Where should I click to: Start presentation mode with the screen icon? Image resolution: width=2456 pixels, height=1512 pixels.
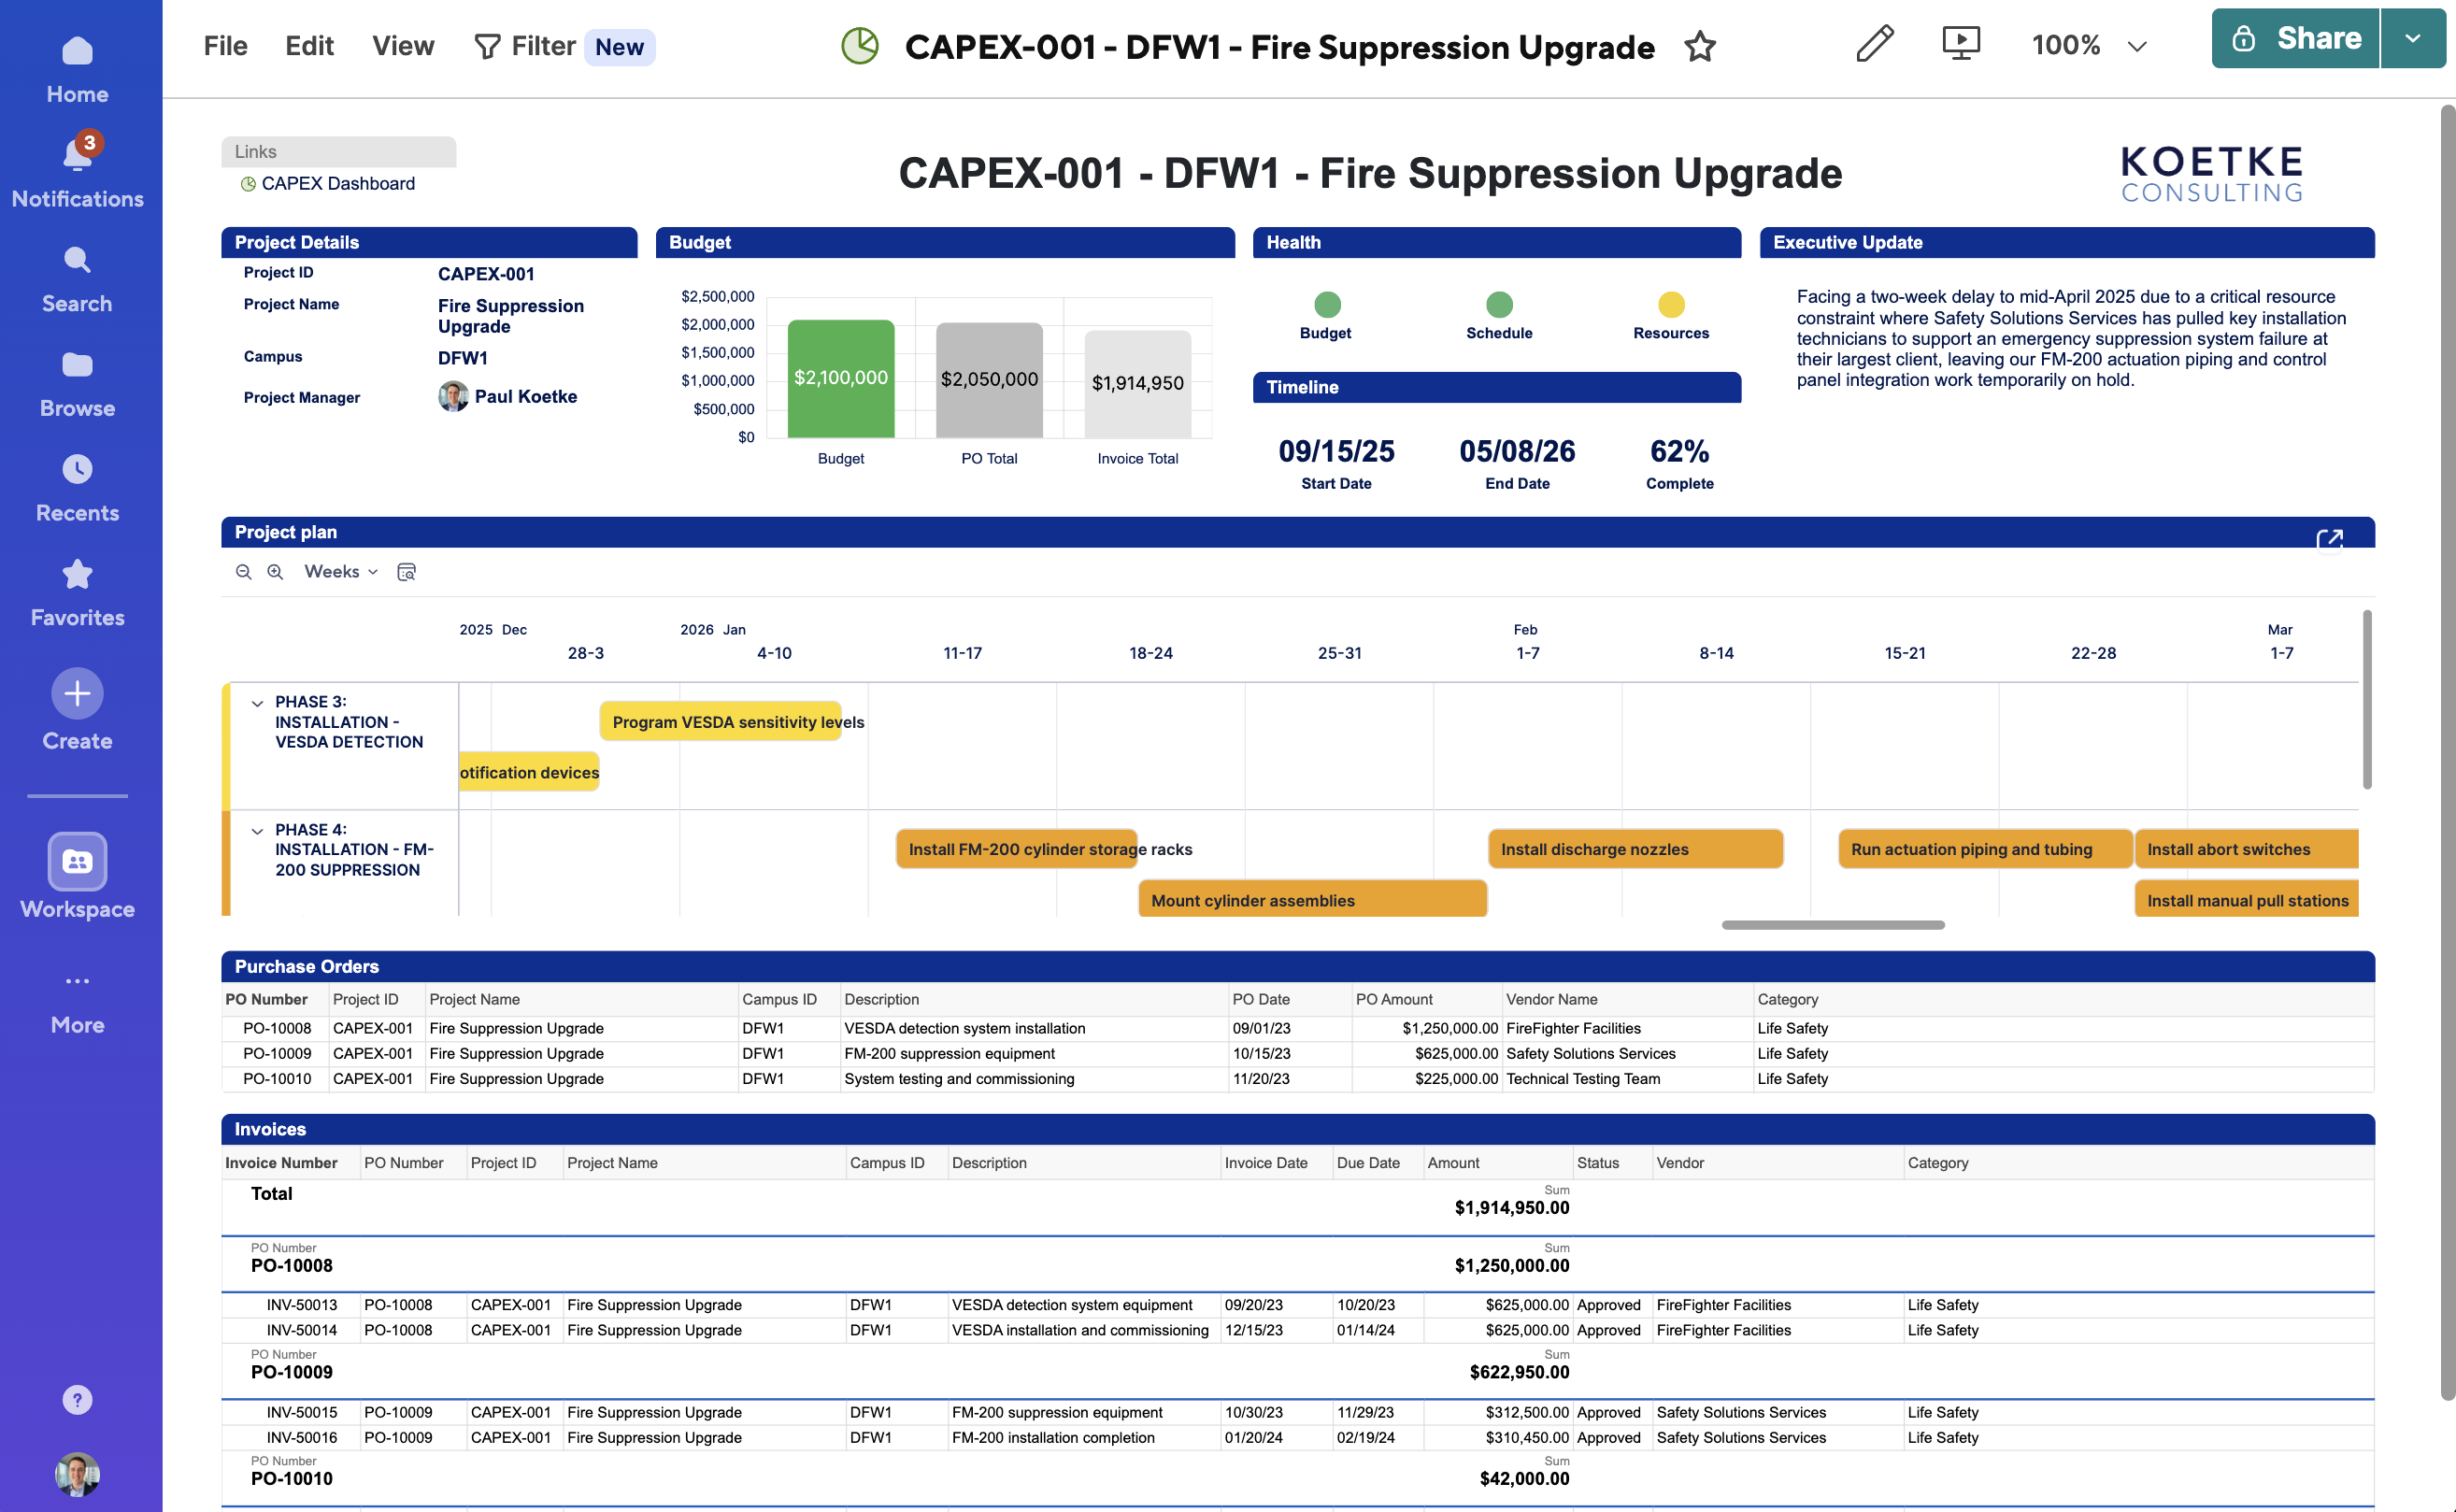click(x=1960, y=44)
